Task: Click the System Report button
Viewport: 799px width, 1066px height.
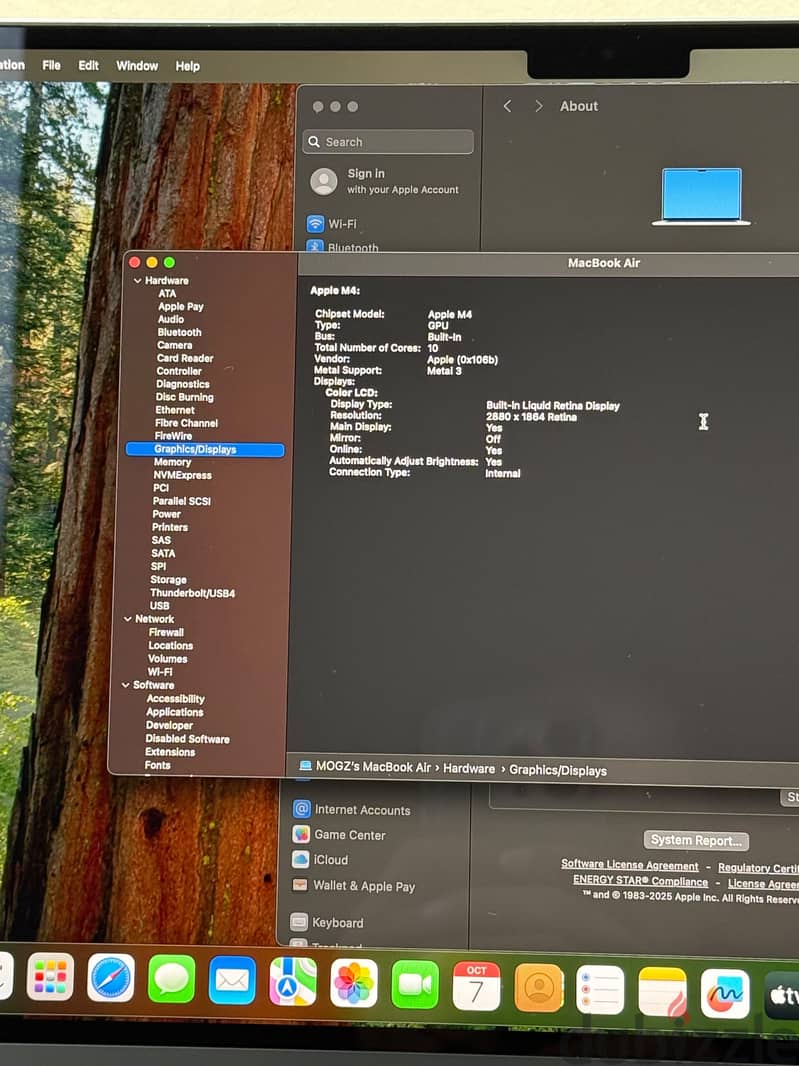Action: 696,840
